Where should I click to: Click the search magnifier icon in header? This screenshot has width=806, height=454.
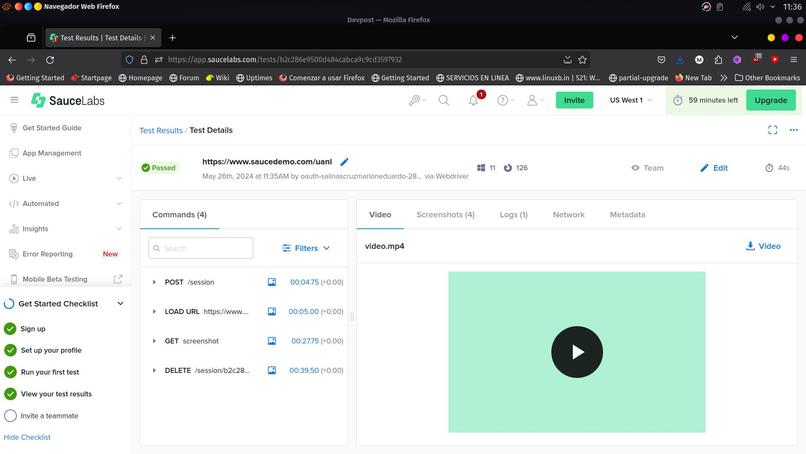point(444,100)
